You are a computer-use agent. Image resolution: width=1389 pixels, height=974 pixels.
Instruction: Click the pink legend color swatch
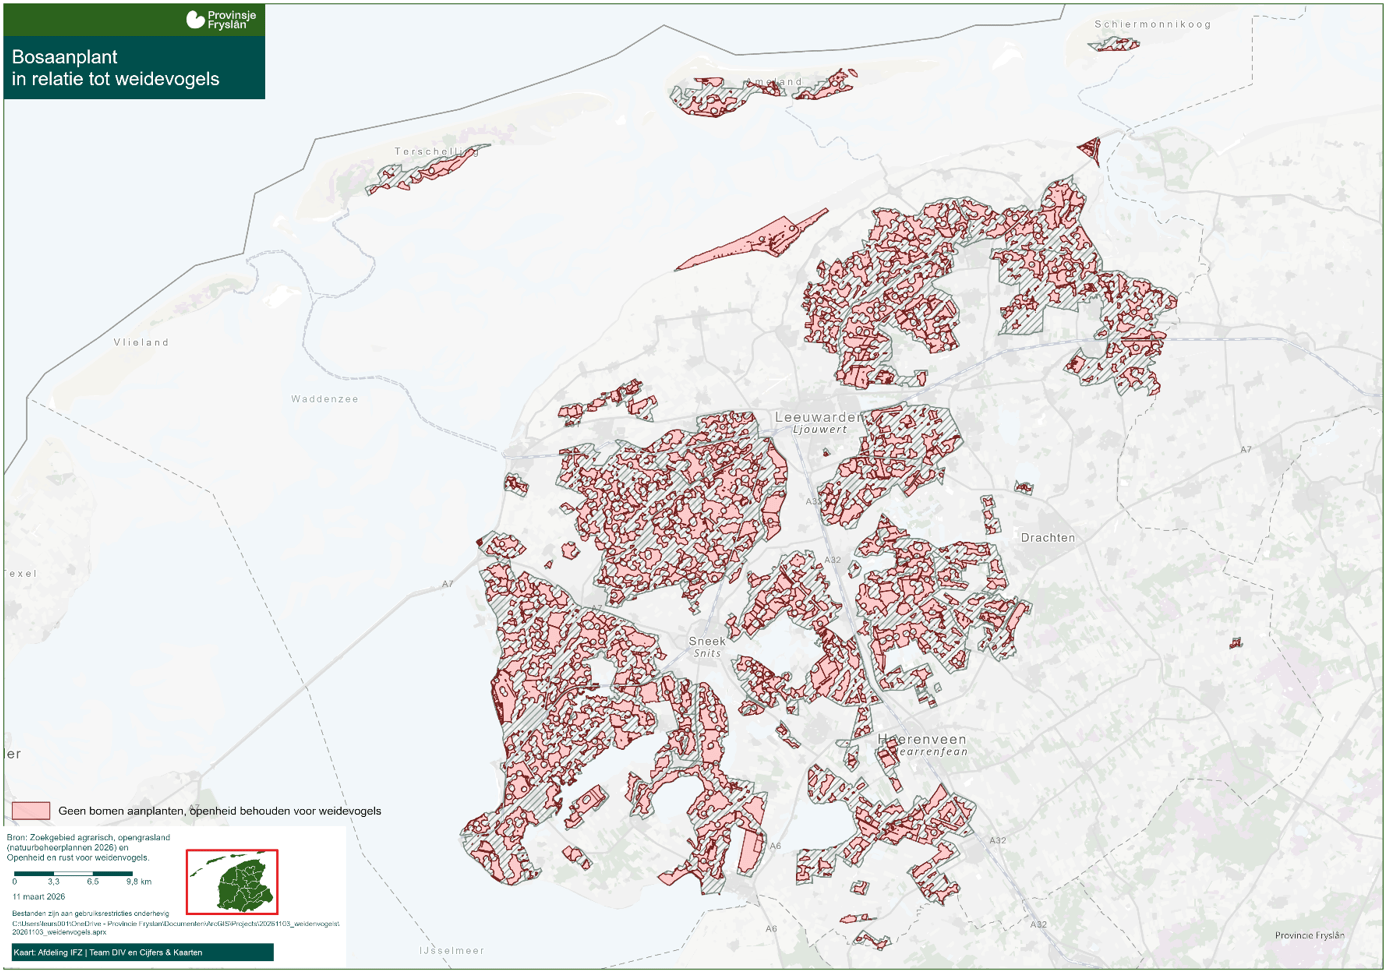click(31, 811)
